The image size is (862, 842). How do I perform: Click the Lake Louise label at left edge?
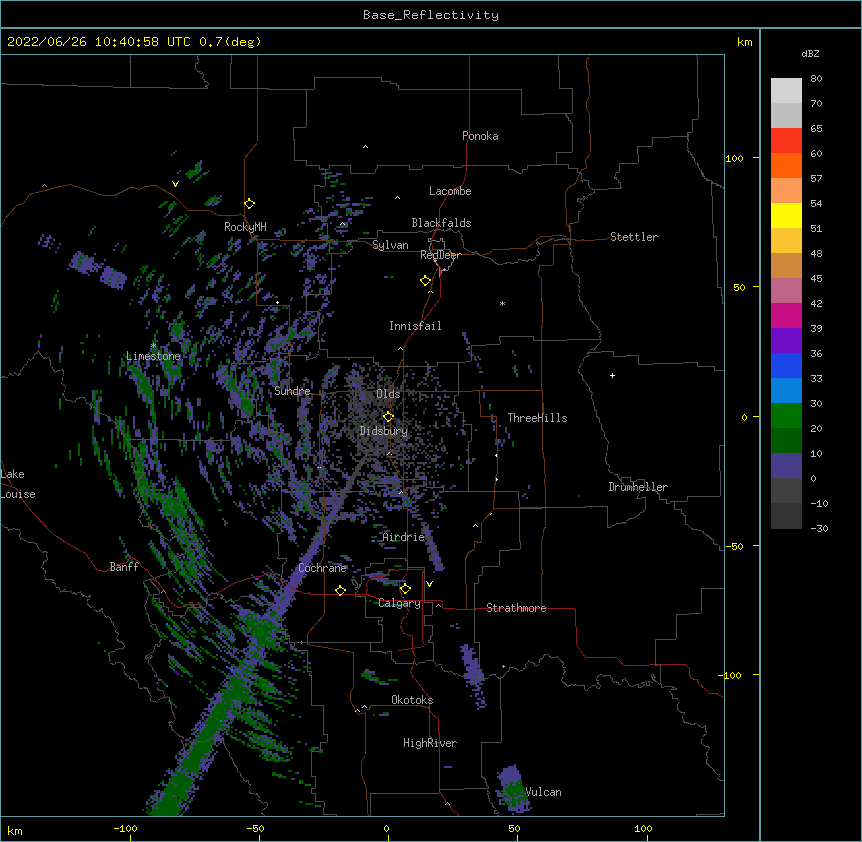point(18,484)
